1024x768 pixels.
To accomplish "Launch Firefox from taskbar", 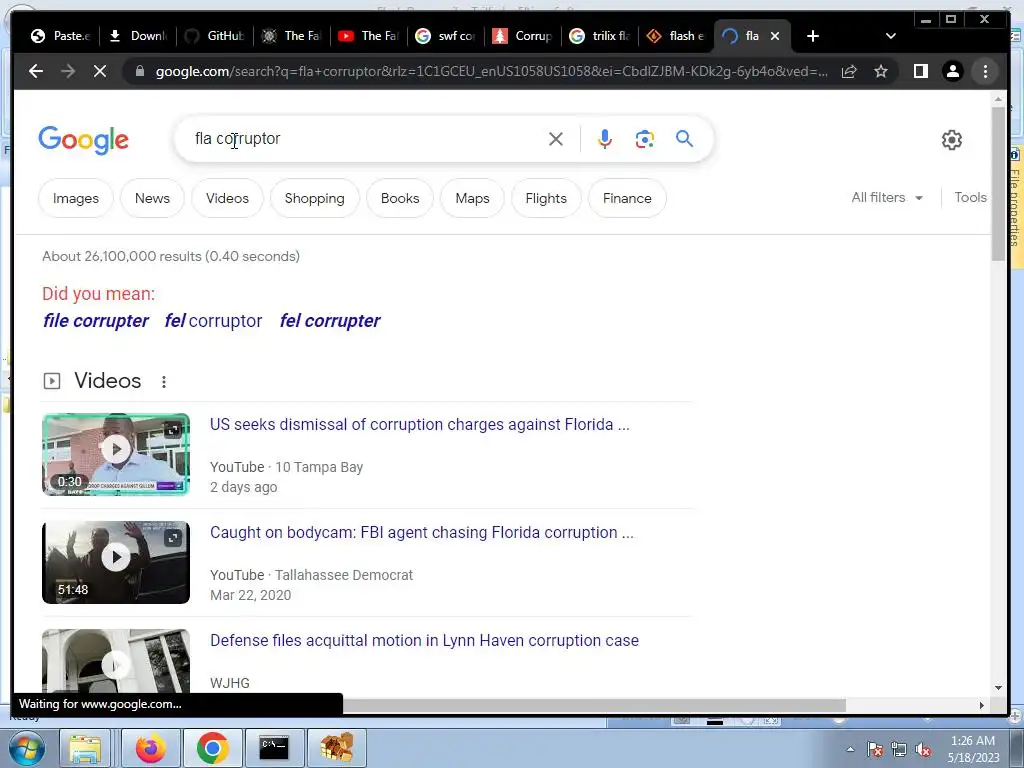I will (151, 748).
